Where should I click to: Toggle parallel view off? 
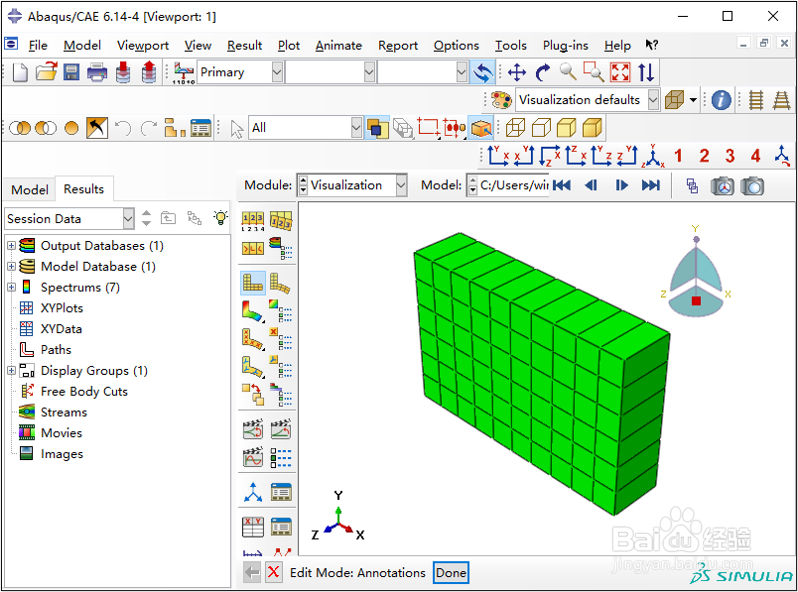click(756, 100)
